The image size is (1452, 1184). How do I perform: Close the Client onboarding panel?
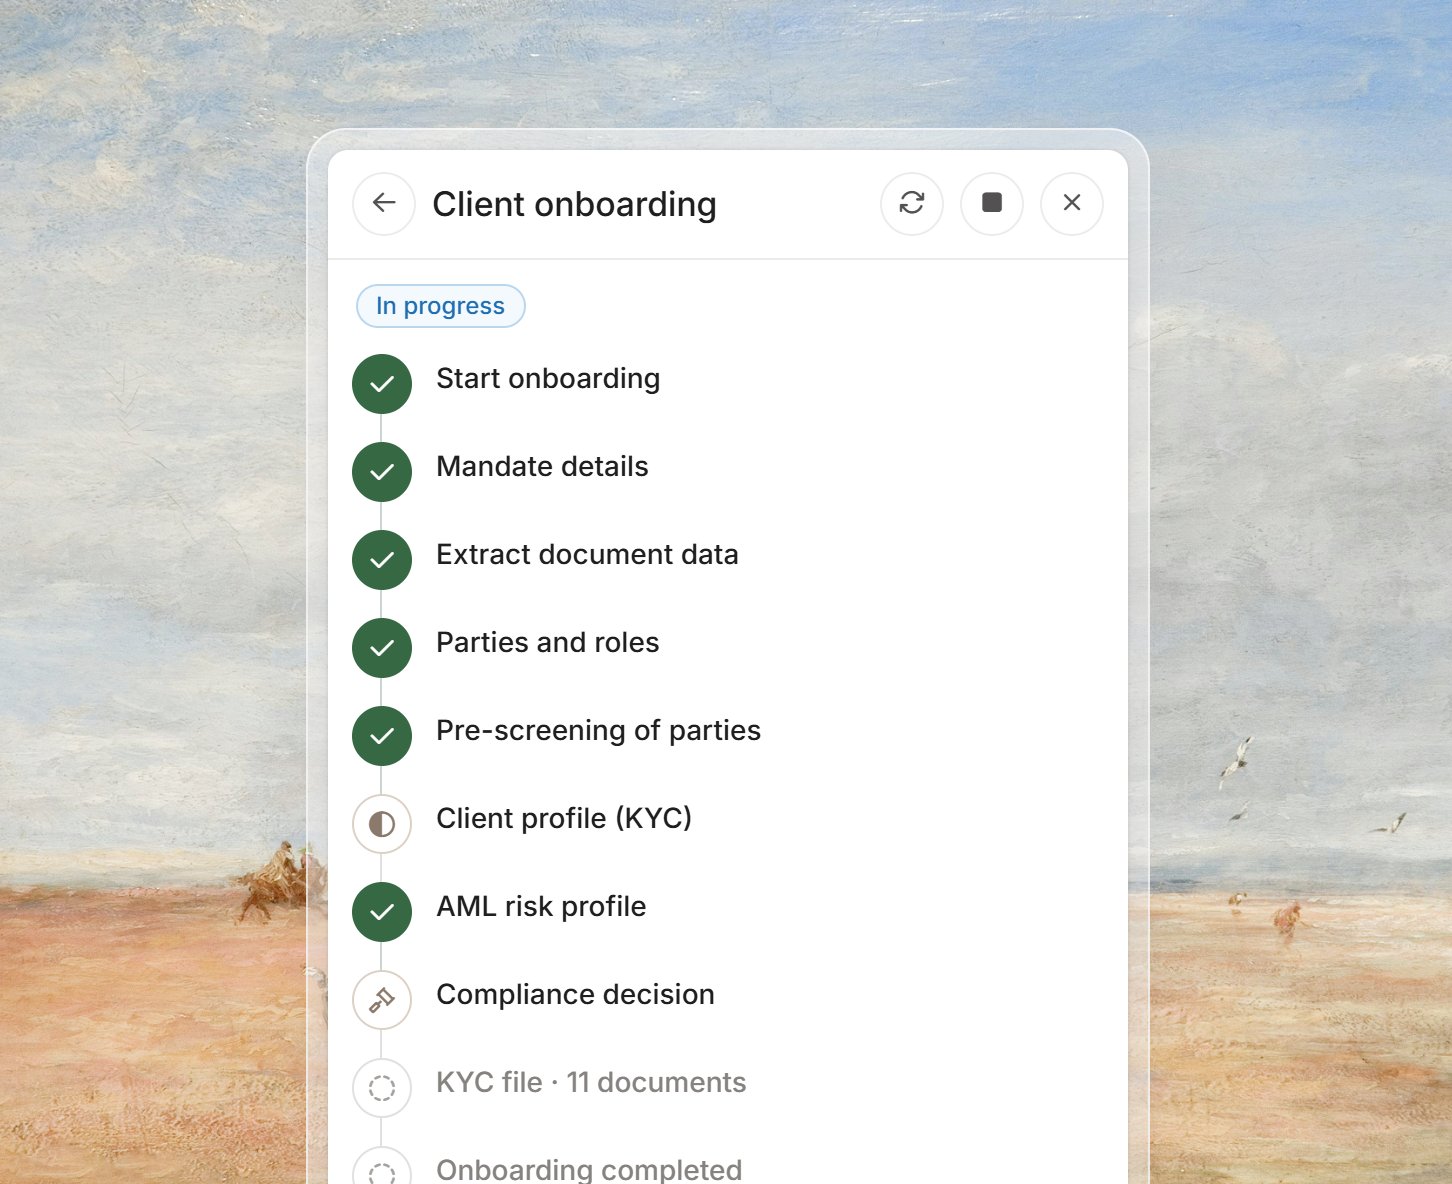point(1072,203)
